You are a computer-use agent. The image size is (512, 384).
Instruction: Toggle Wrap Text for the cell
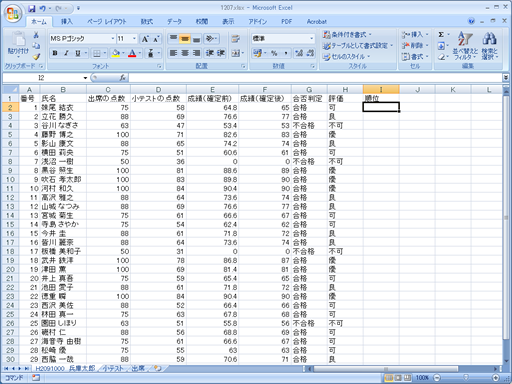click(236, 39)
